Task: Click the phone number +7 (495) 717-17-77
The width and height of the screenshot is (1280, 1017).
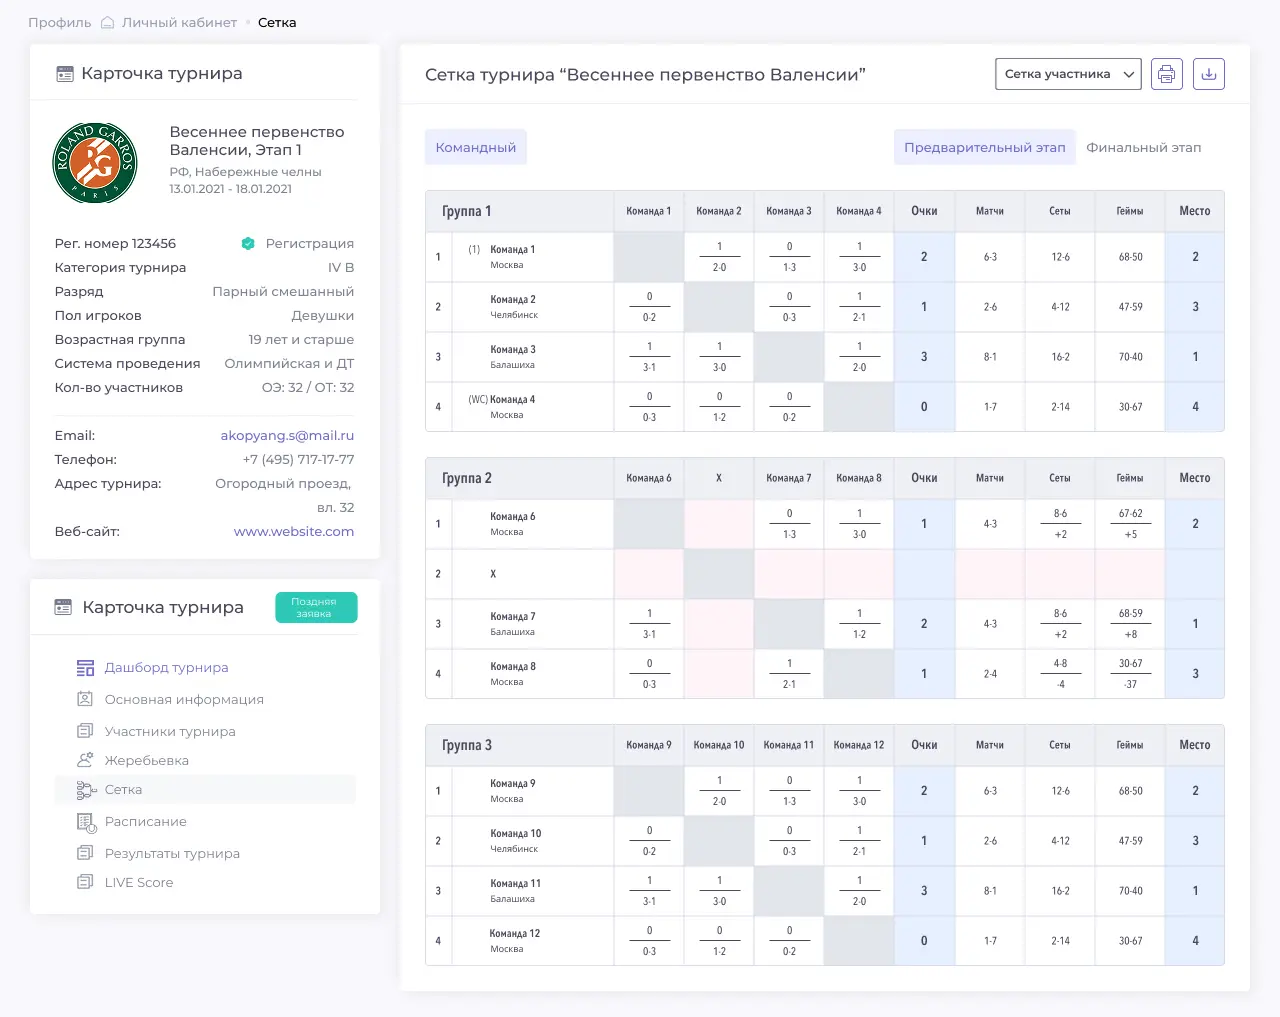Action: [298, 460]
